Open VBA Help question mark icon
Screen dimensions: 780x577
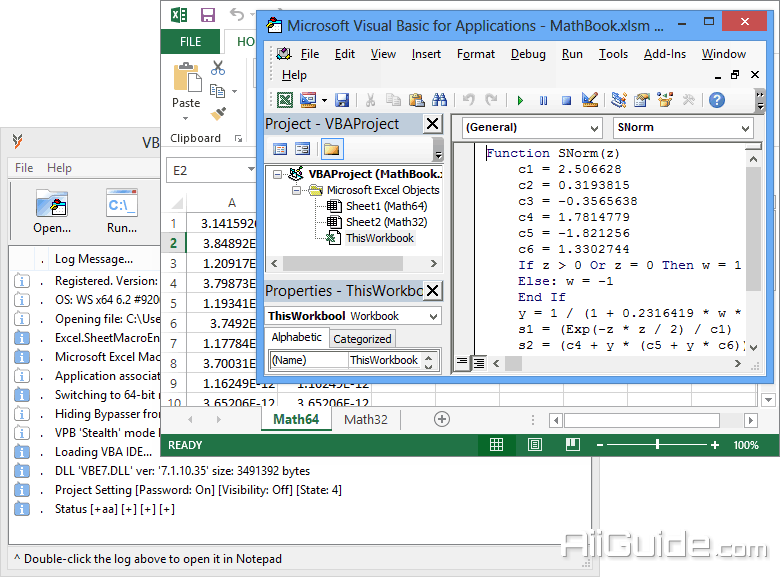pyautogui.click(x=717, y=100)
